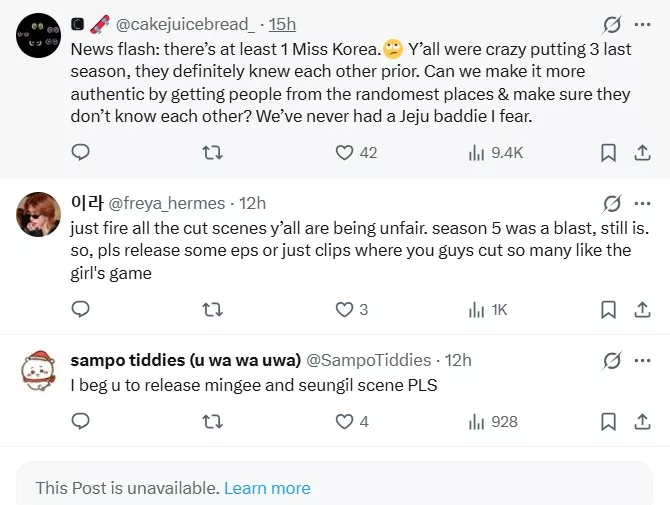Open the Learn more link
The image size is (670, 505).
pyautogui.click(x=267, y=488)
